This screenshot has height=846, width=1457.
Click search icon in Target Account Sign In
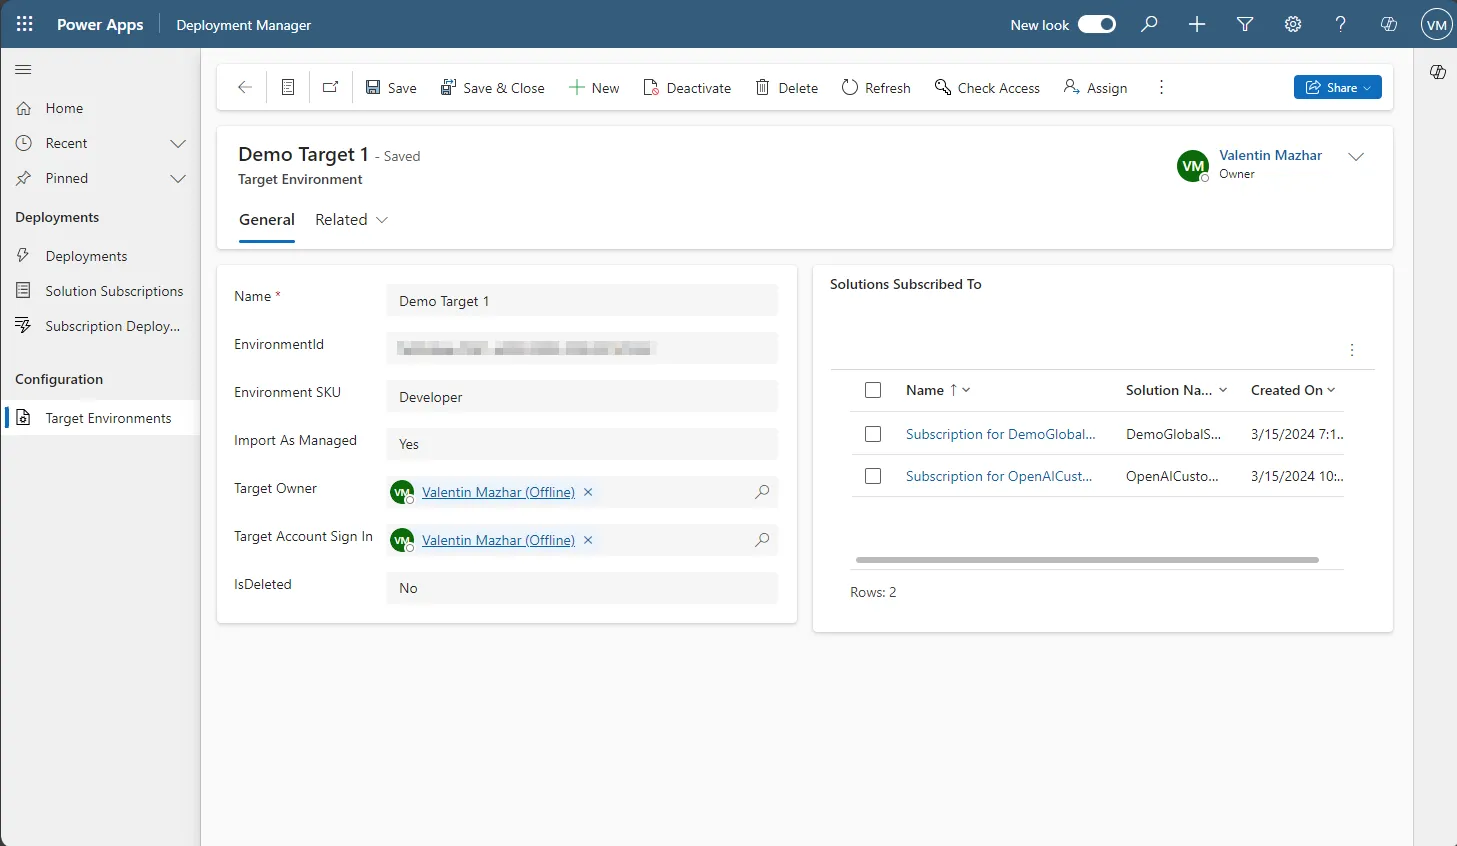pyautogui.click(x=762, y=540)
